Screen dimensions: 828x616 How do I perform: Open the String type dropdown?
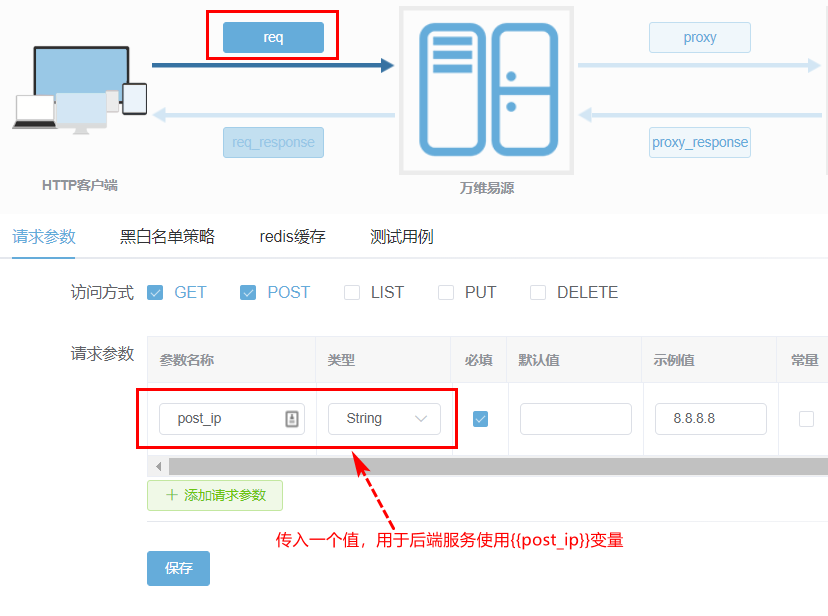(384, 419)
